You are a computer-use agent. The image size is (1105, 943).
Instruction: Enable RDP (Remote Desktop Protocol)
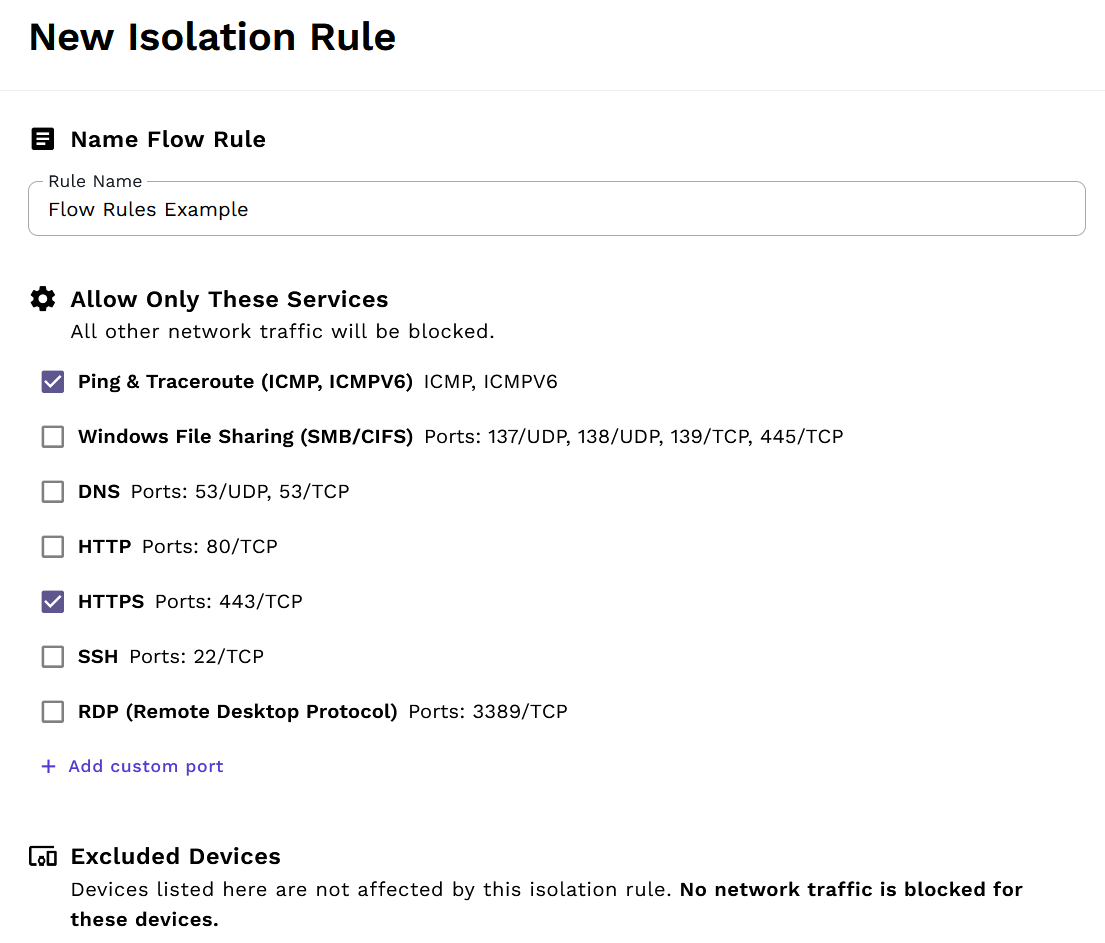click(52, 711)
